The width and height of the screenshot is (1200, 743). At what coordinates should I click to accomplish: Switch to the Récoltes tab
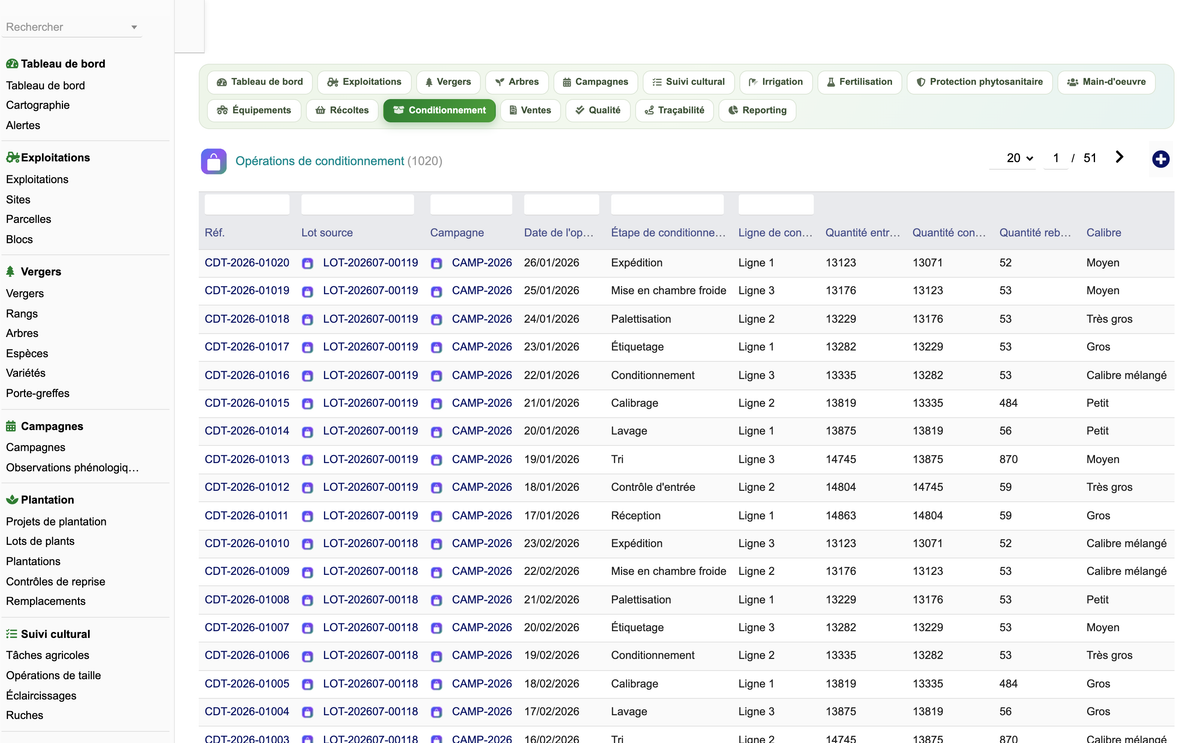tap(342, 110)
